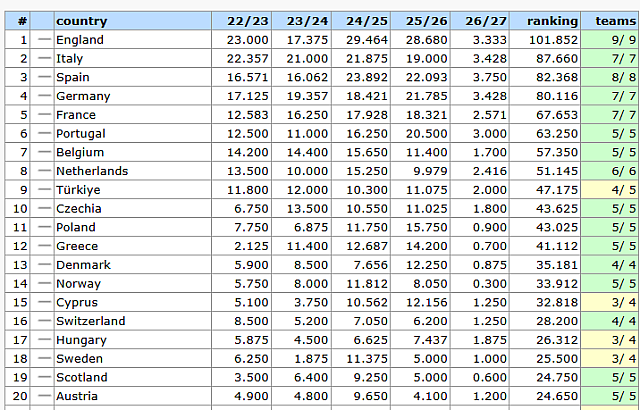640x410 pixels.
Task: Click Türkiye's yellow 4/5 teams cell
Action: (610, 190)
